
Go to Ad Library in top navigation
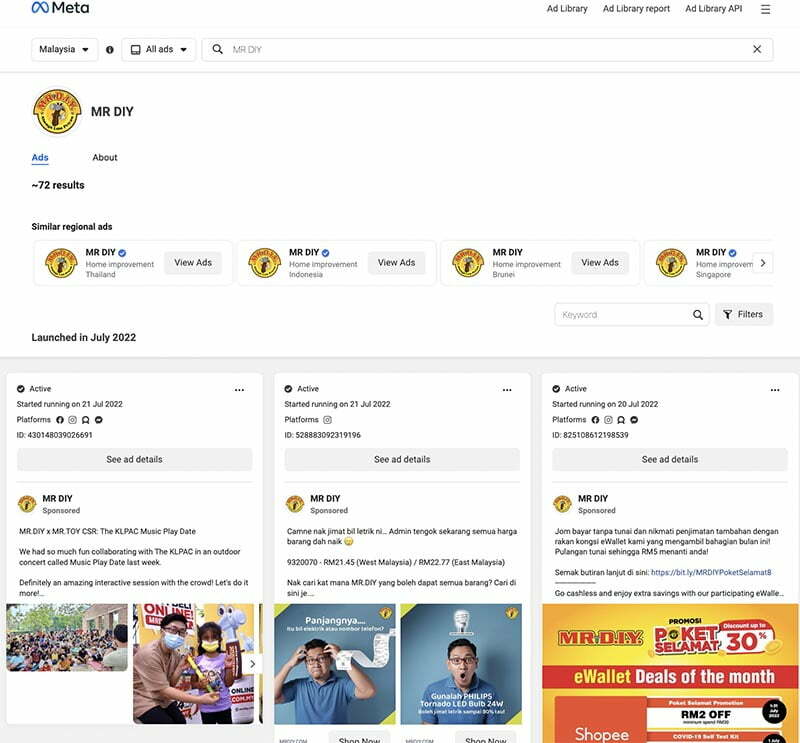point(567,9)
